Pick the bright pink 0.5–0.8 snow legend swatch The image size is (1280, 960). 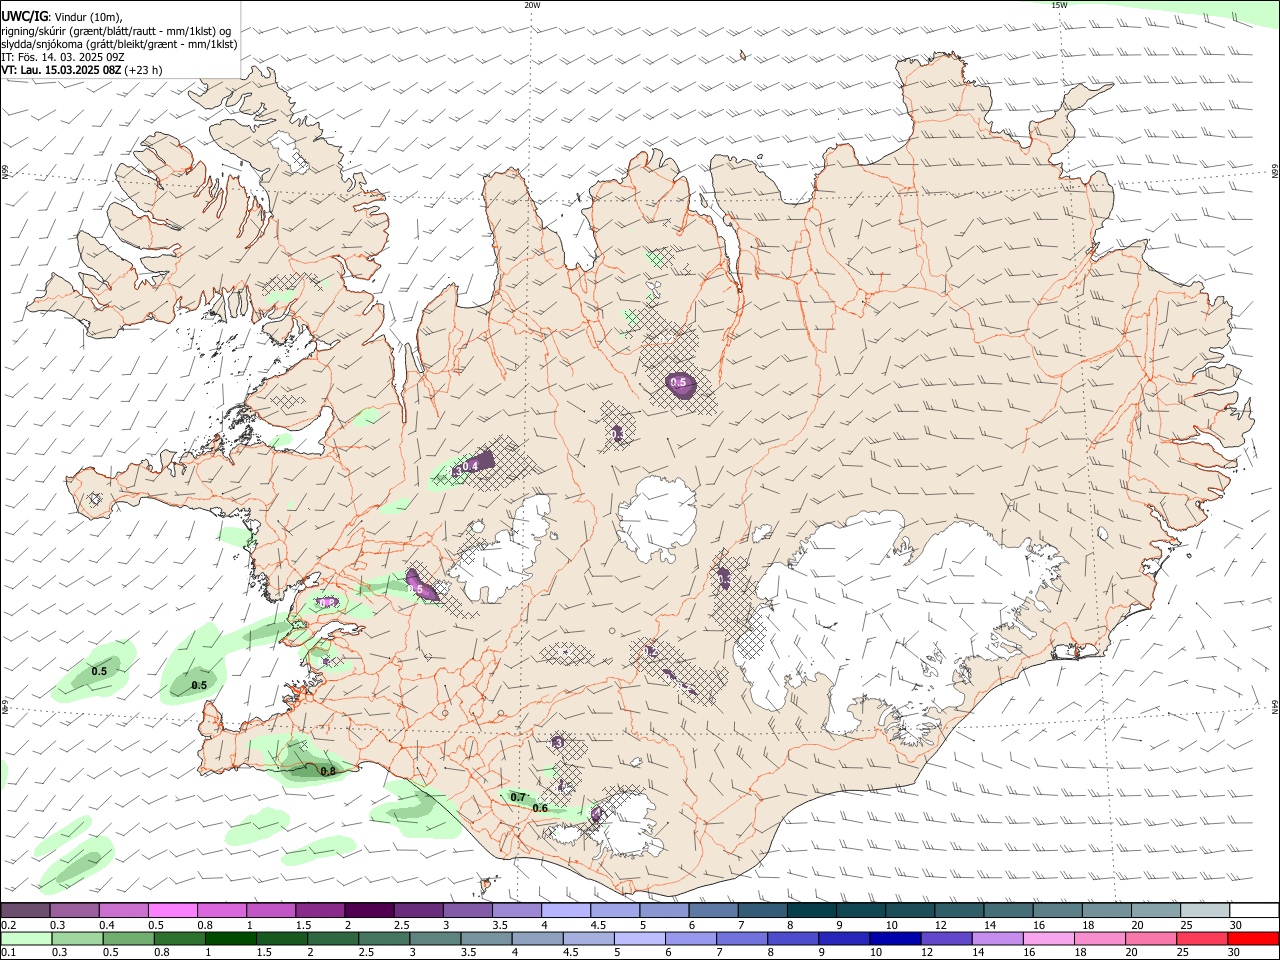(x=172, y=910)
